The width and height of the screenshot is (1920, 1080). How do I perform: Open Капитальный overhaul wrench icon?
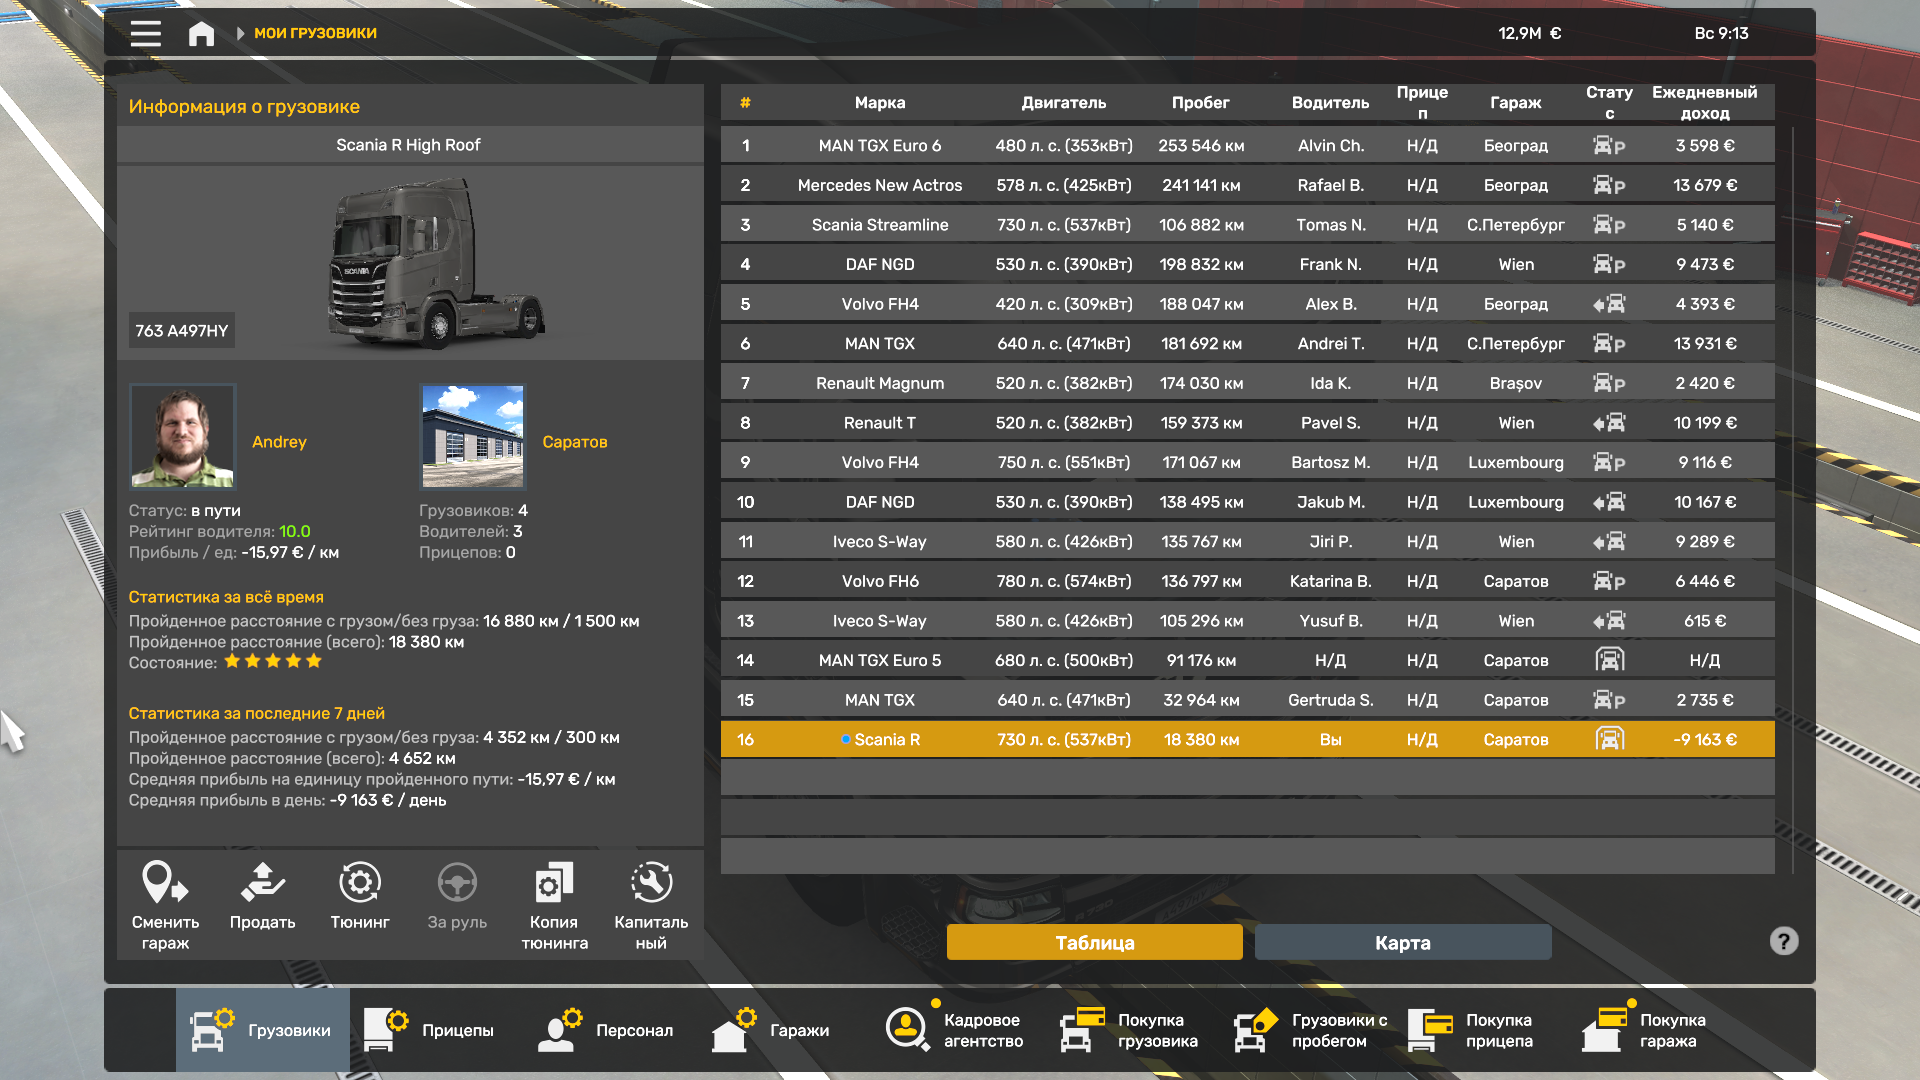pyautogui.click(x=651, y=882)
